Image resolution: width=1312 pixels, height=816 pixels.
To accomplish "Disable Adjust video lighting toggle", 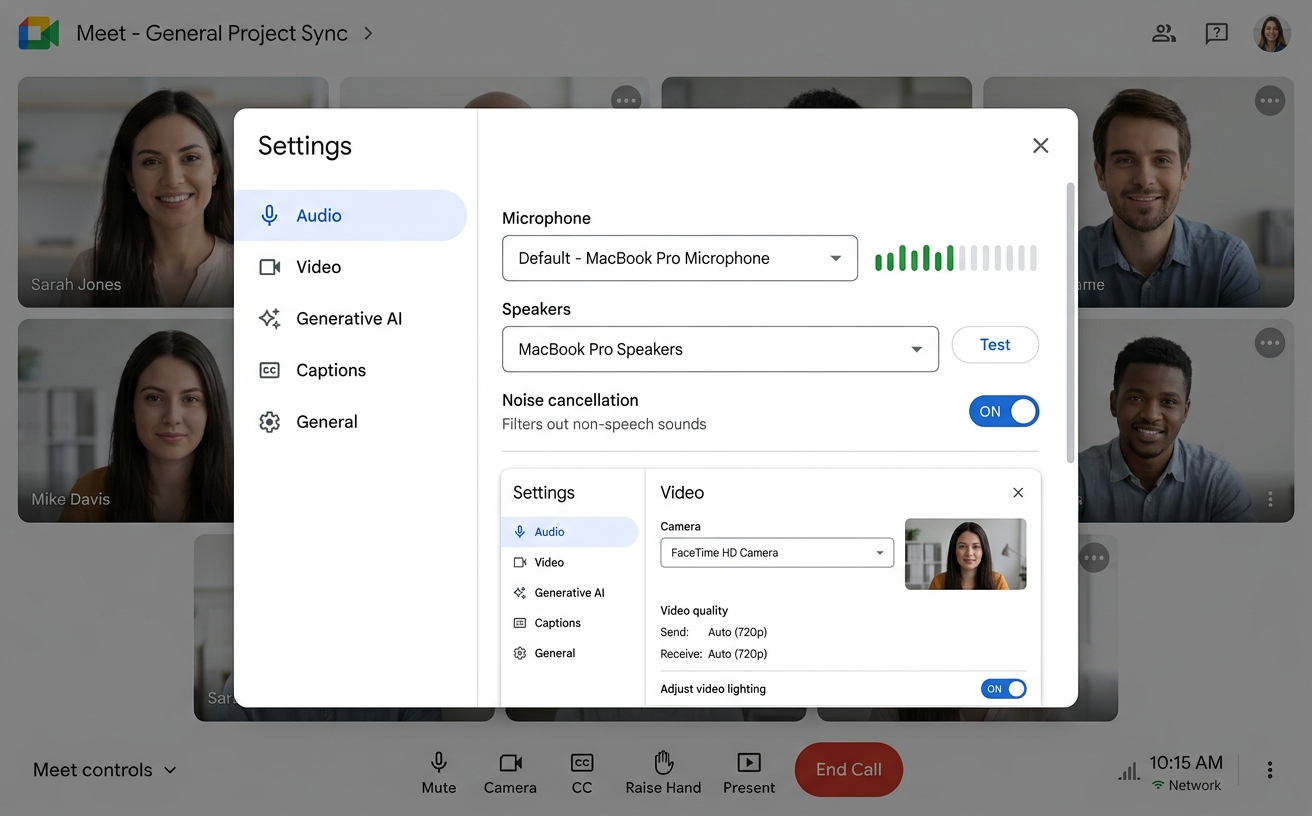I will coord(1003,689).
